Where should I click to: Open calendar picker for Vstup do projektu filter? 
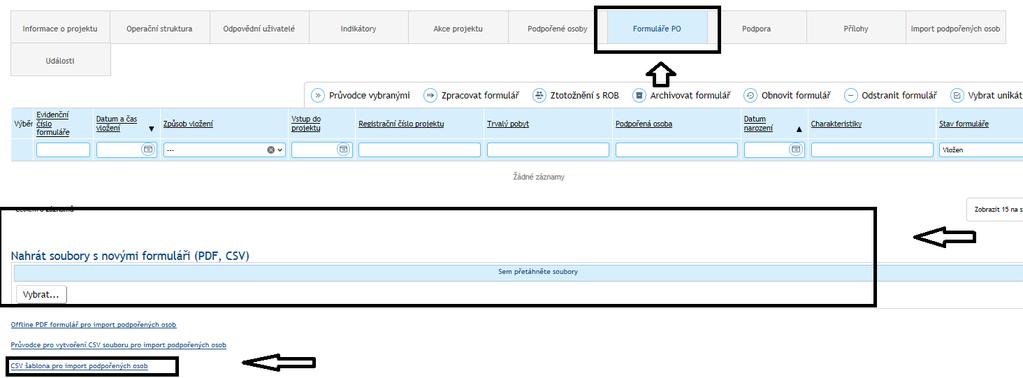click(343, 150)
